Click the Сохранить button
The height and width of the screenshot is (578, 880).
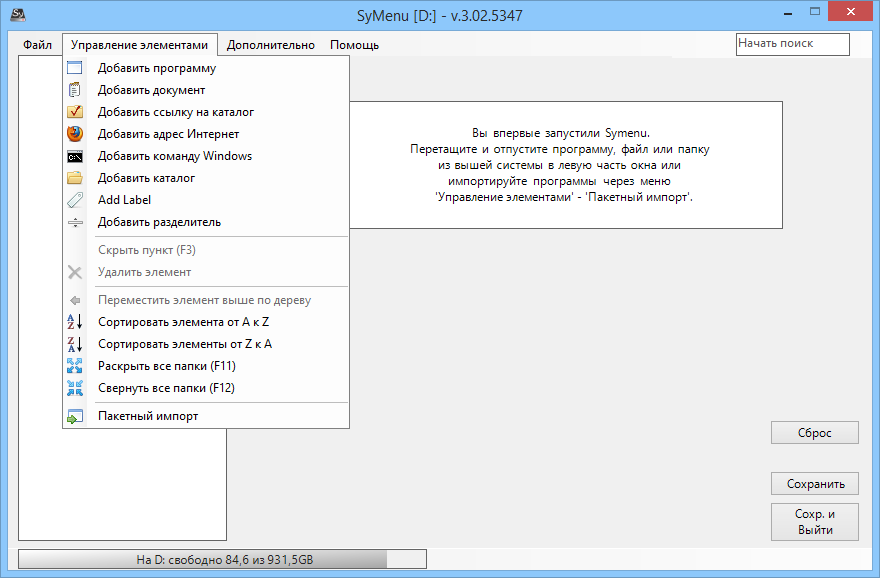814,484
